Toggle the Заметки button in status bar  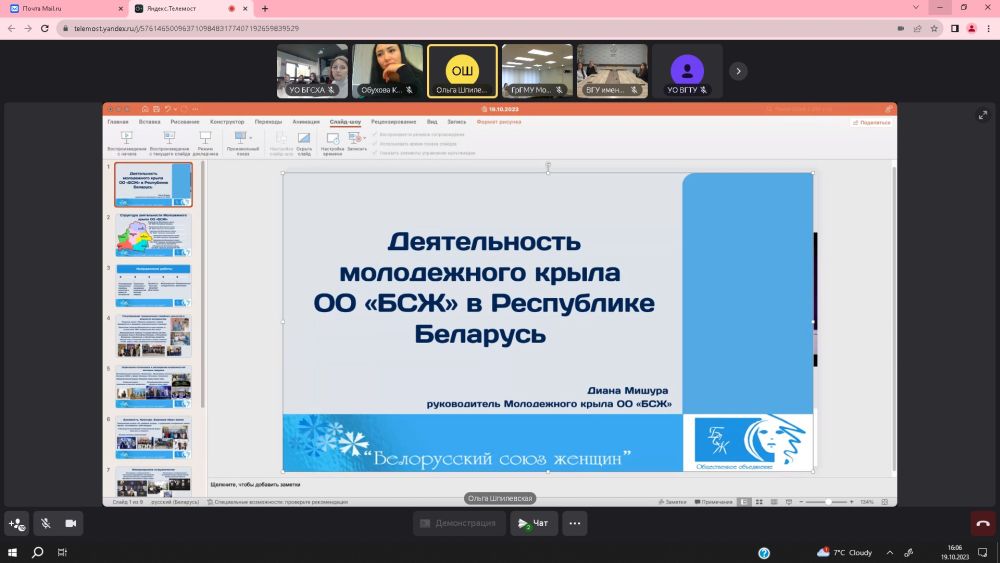point(672,502)
